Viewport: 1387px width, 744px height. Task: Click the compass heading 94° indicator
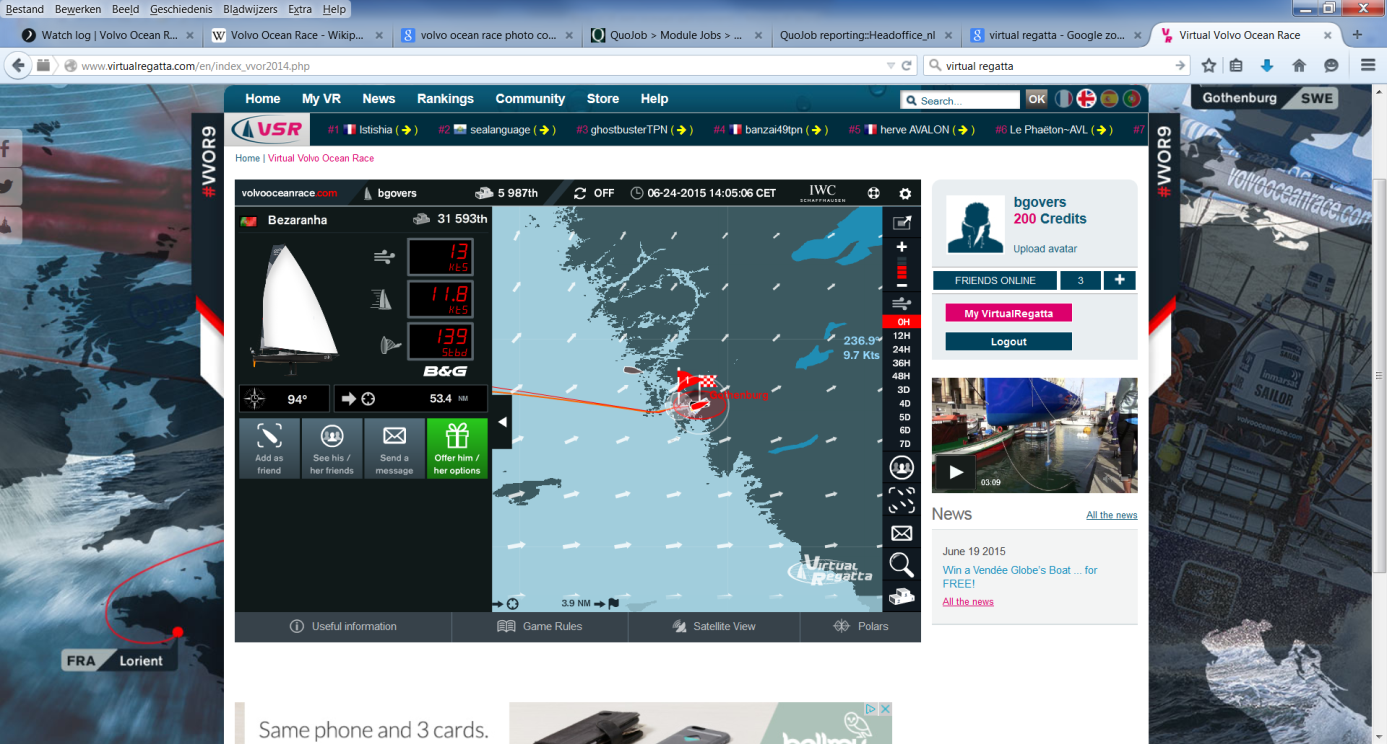284,399
